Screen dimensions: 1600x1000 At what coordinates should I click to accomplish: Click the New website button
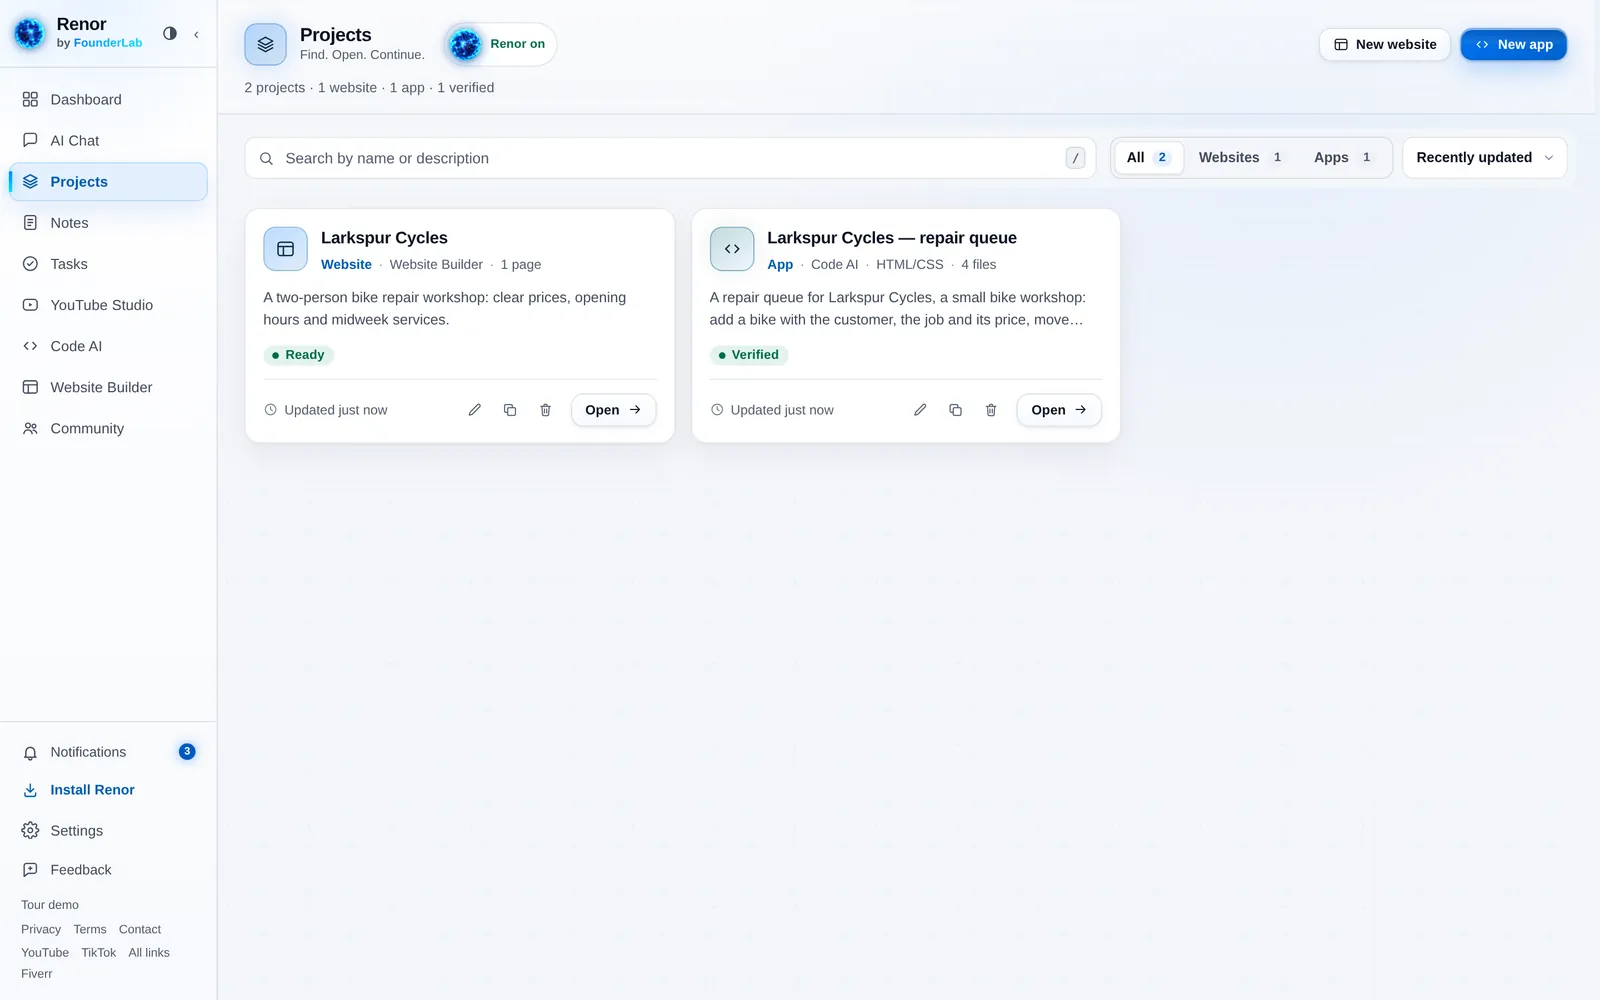(x=1385, y=44)
